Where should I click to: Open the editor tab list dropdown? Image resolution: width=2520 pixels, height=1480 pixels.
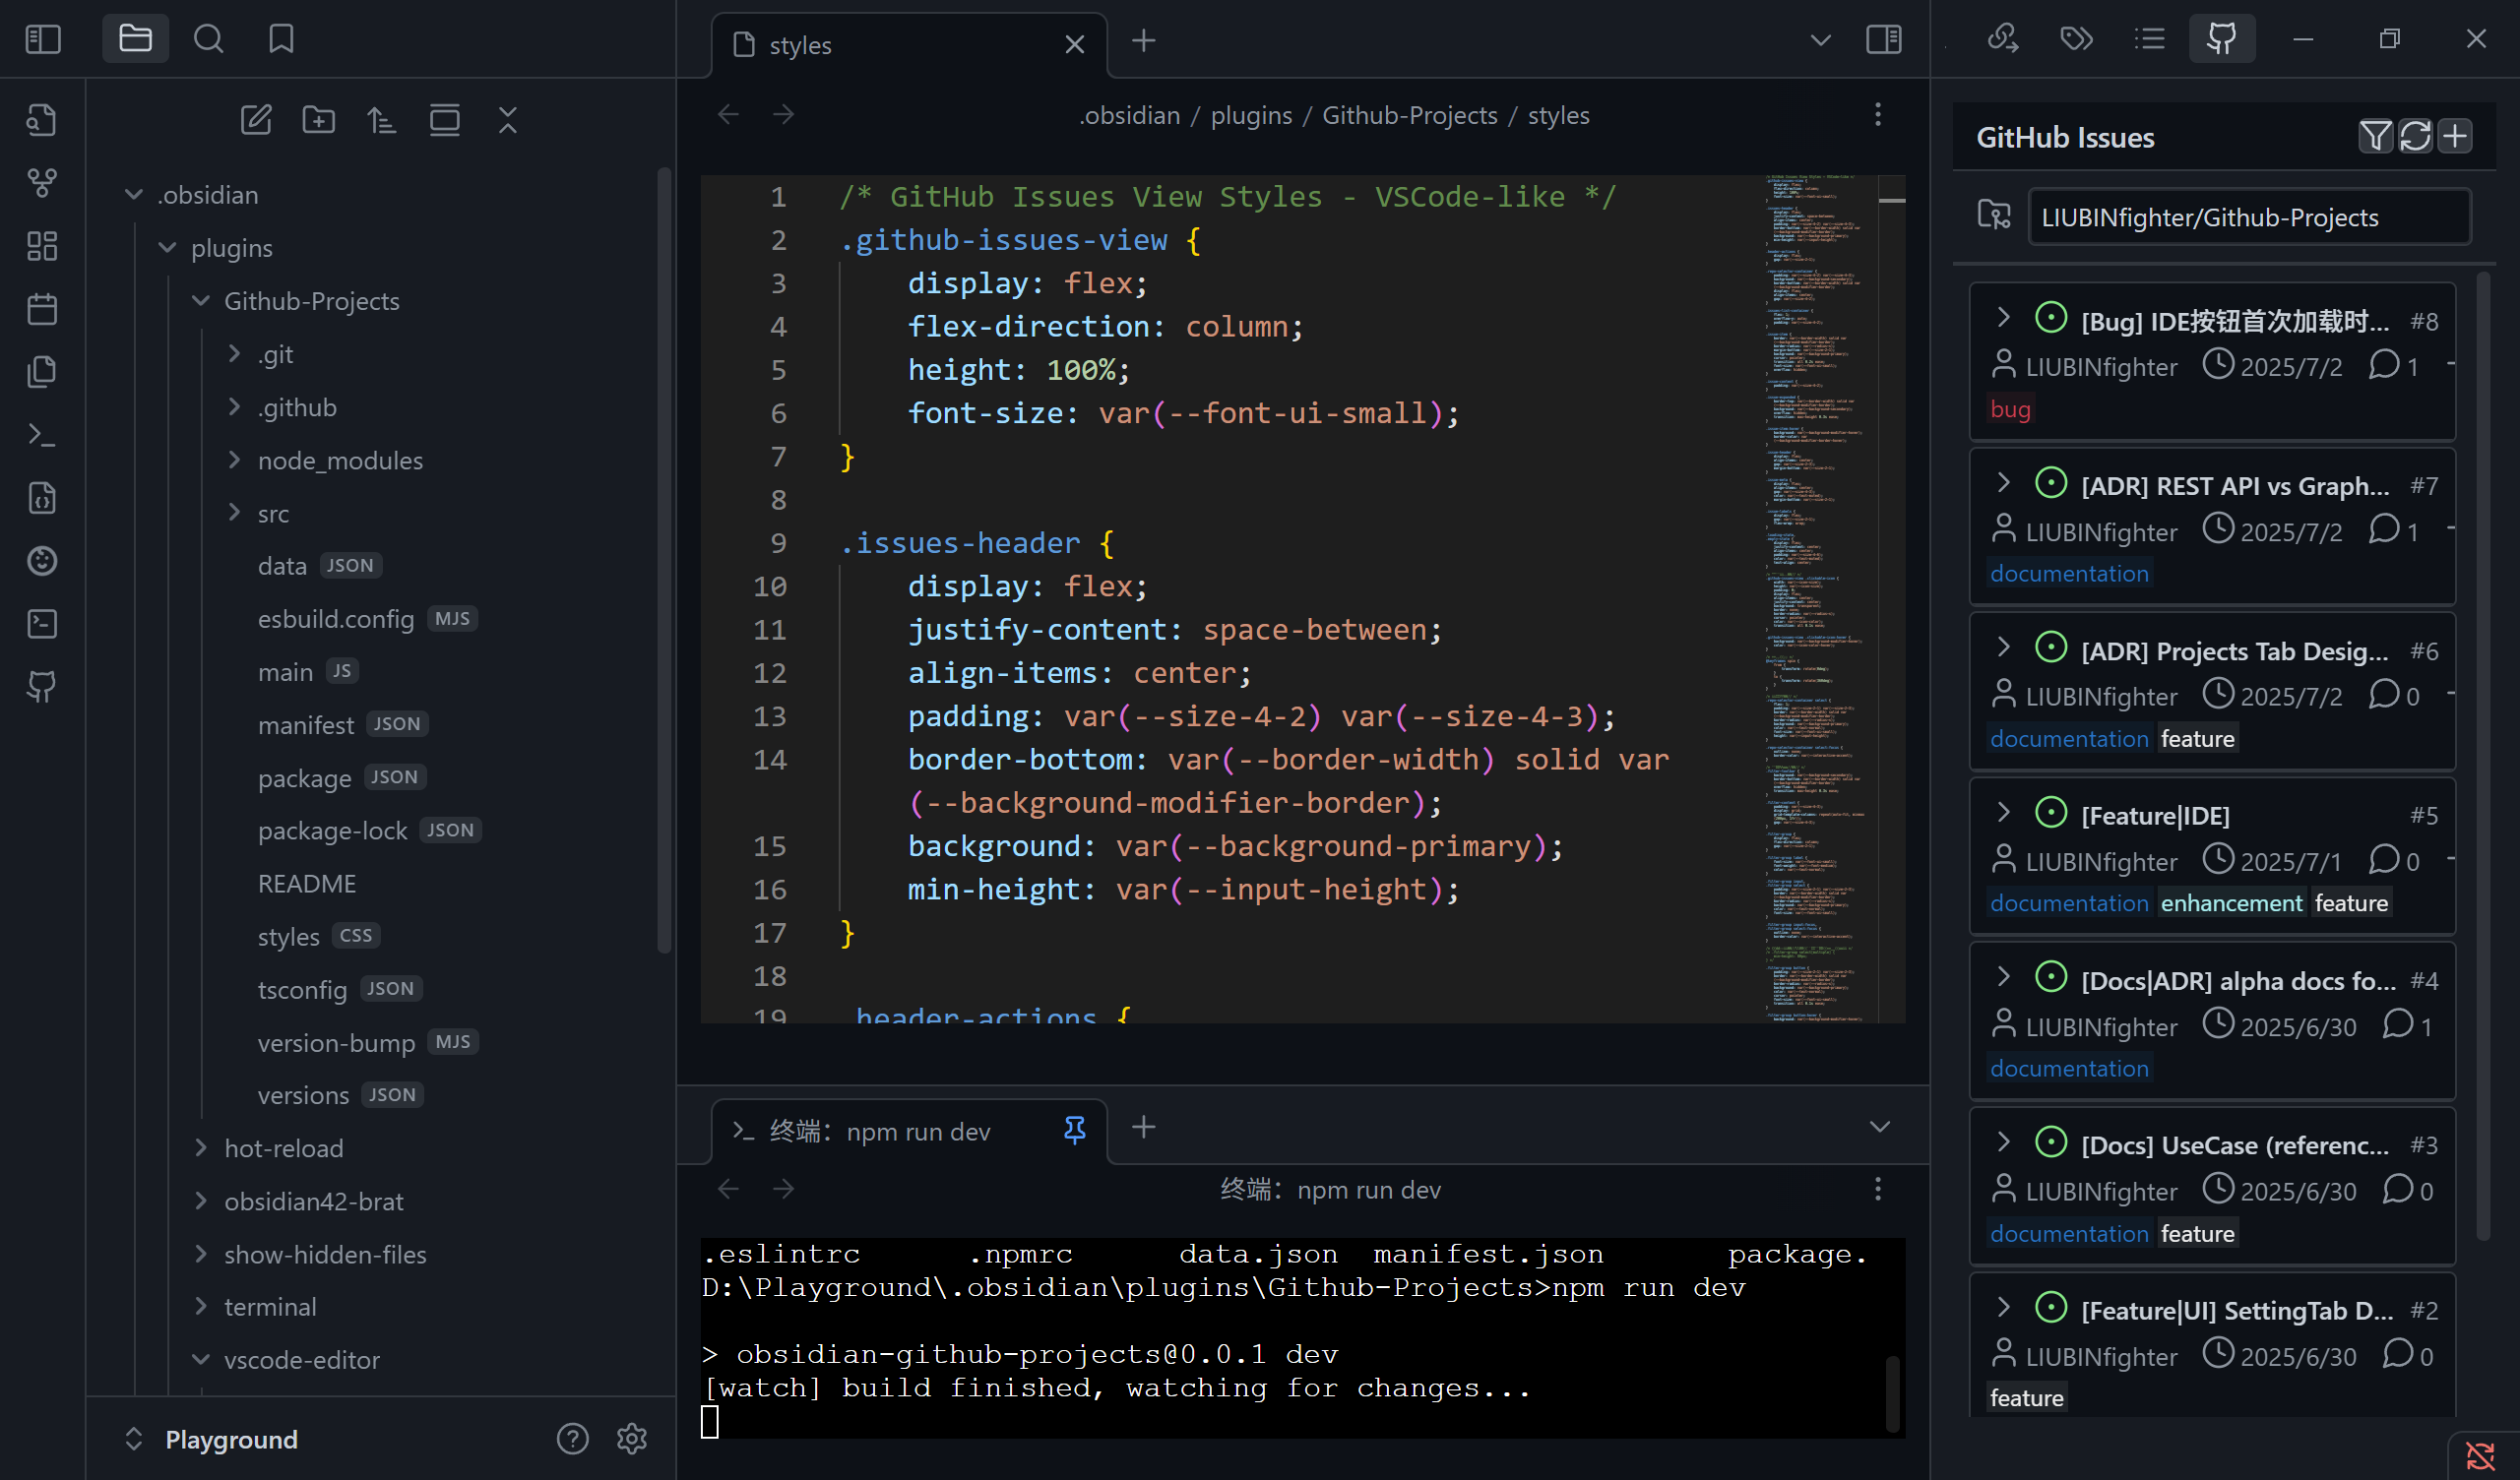pyautogui.click(x=1821, y=40)
